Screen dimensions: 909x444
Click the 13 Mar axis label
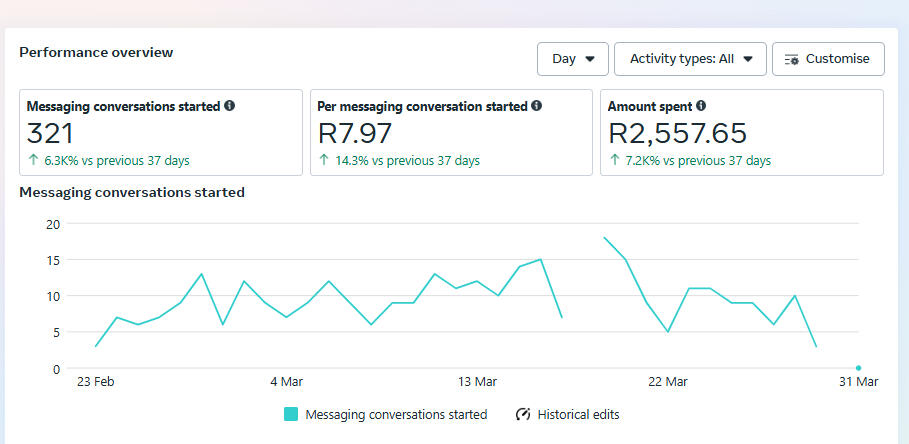click(x=477, y=382)
